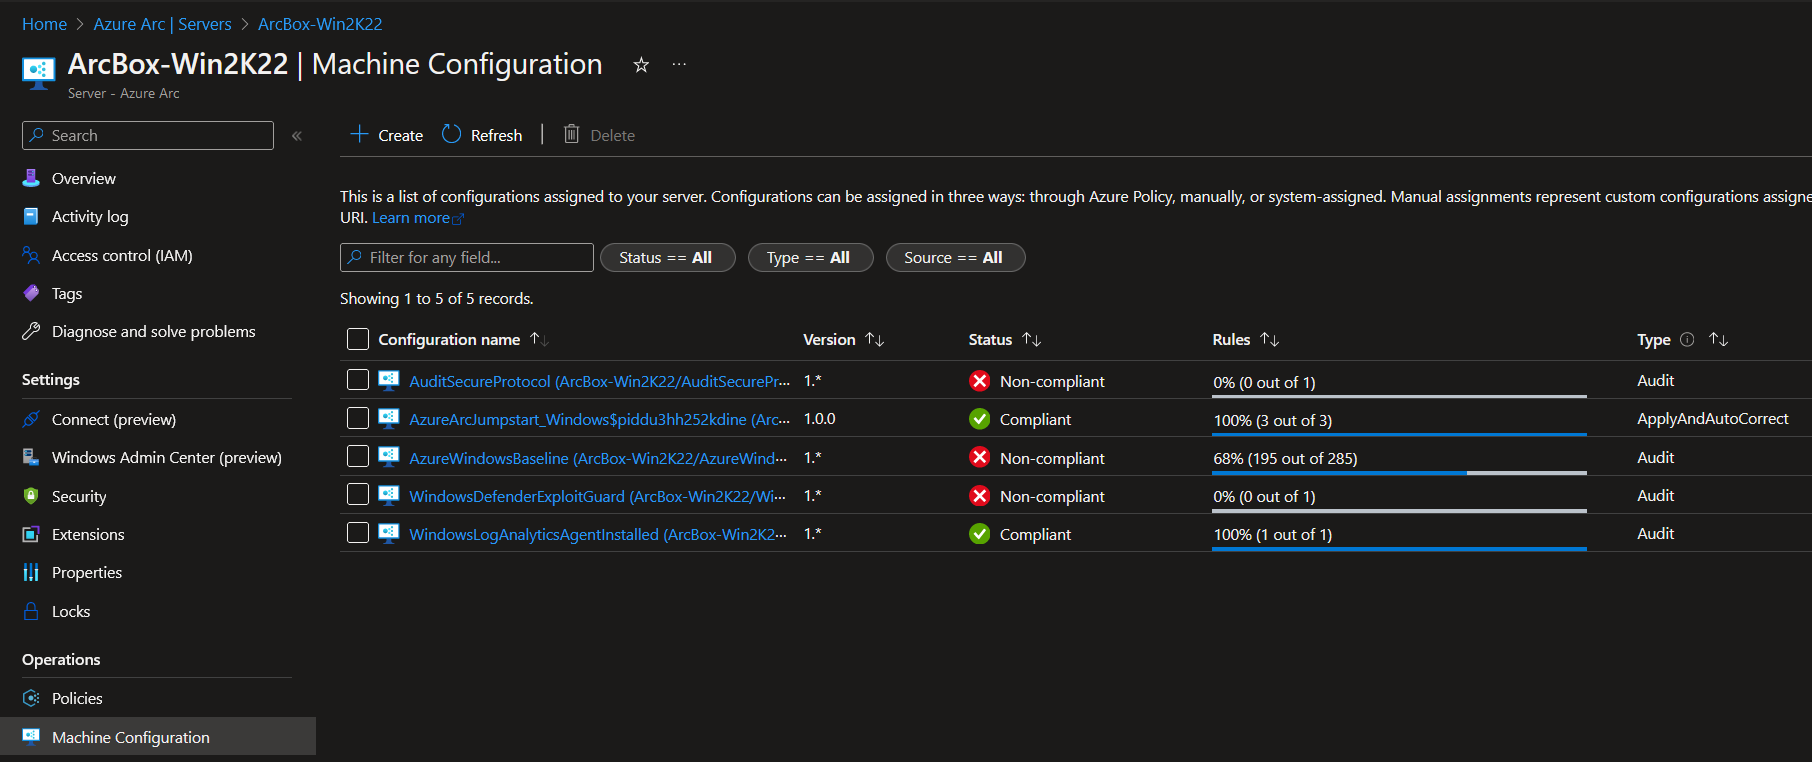Click the info icon next to Type column
1812x762 pixels.
1687,339
